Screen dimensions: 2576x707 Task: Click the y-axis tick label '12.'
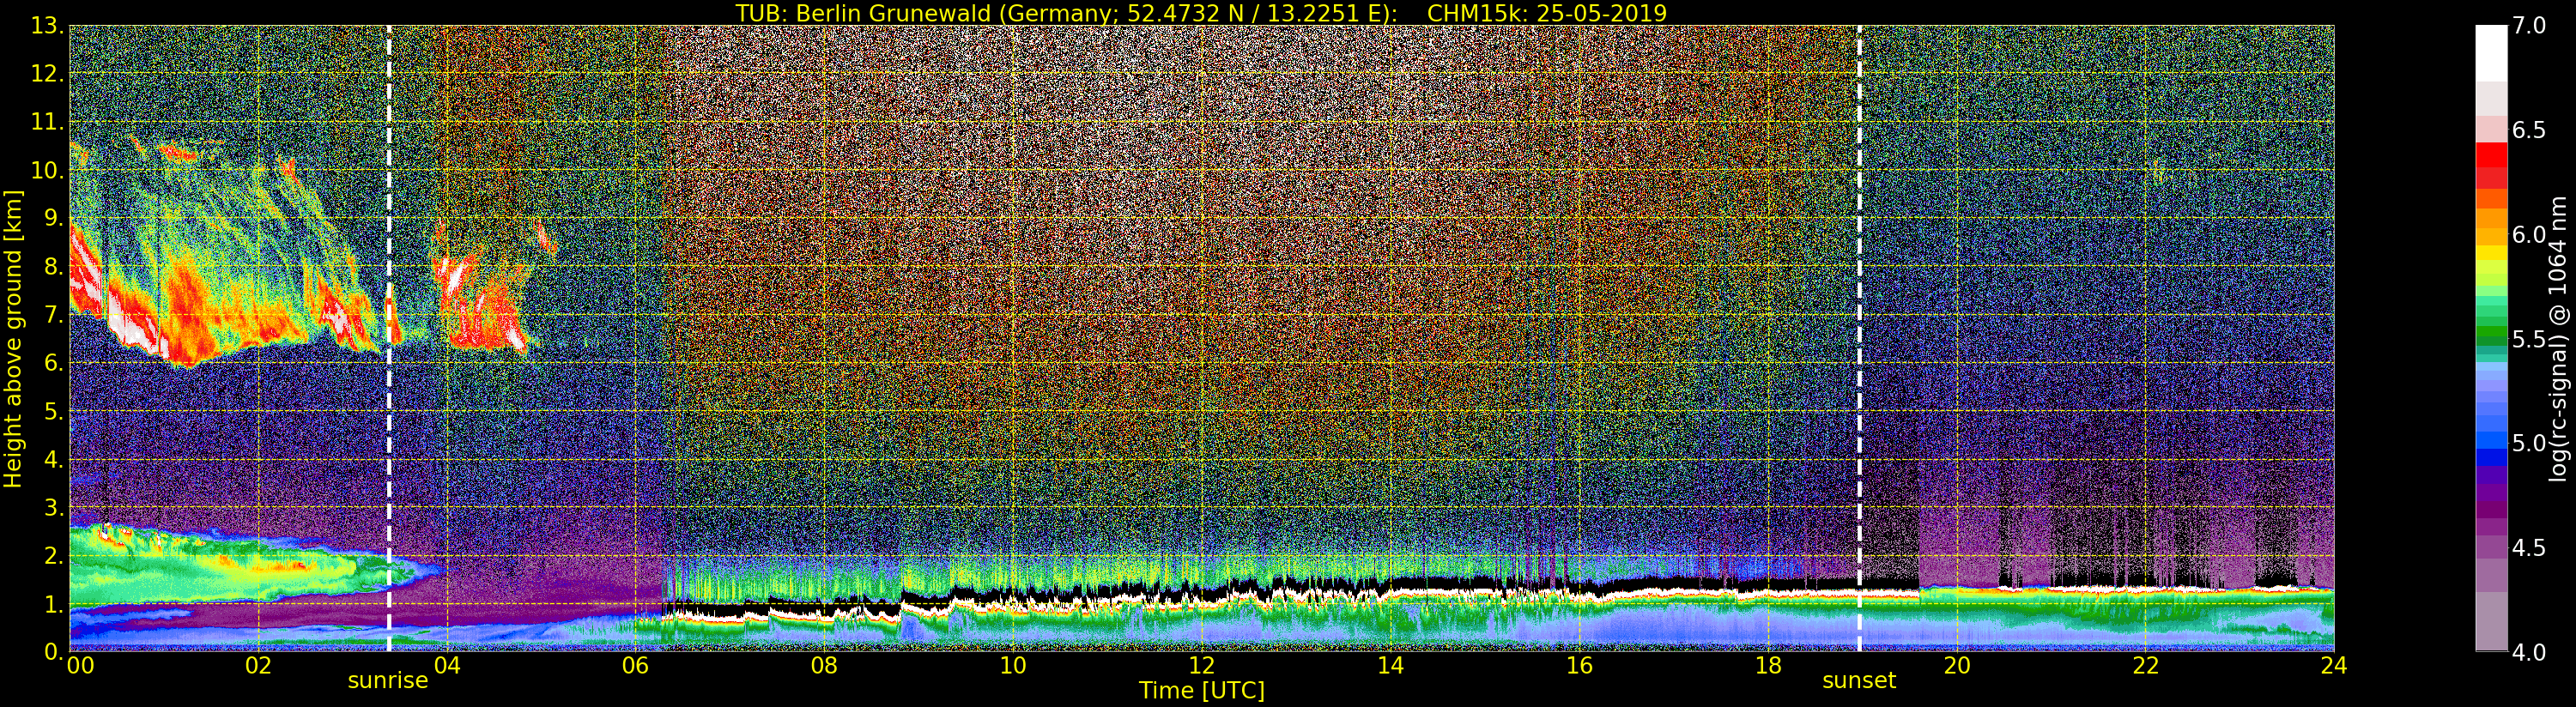(x=48, y=74)
